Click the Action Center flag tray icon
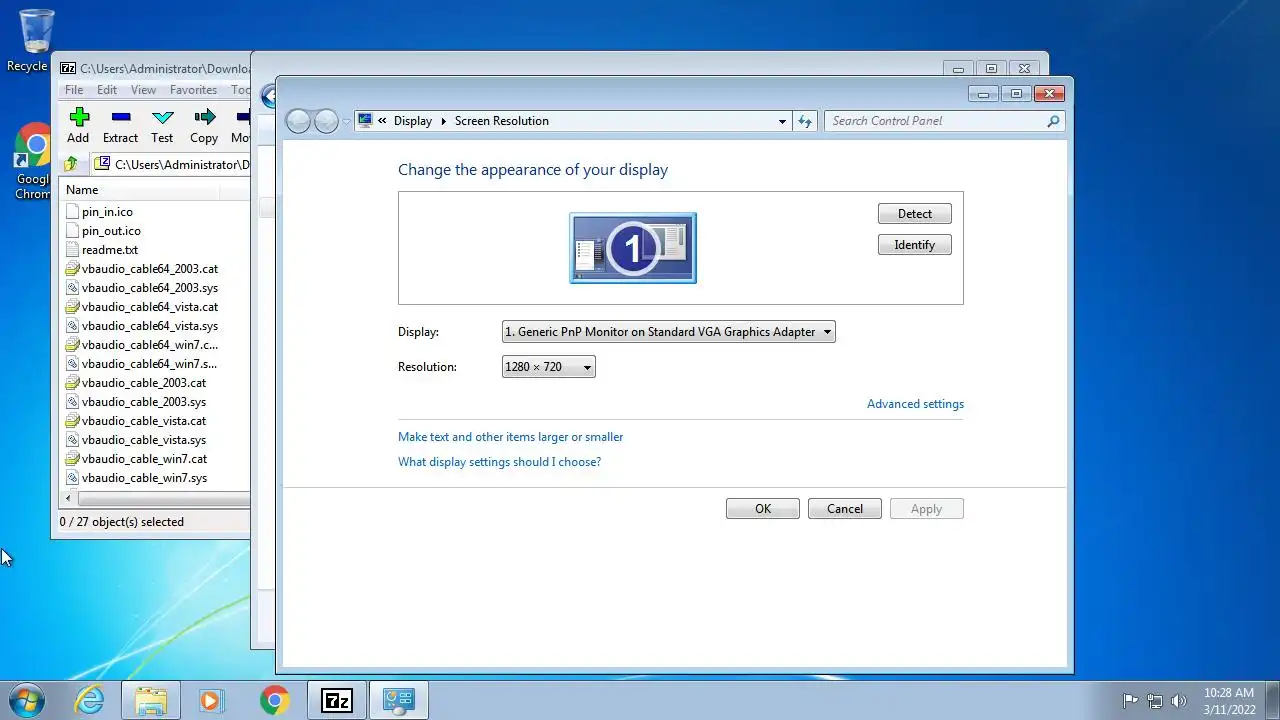Viewport: 1280px width, 720px height. click(1130, 701)
